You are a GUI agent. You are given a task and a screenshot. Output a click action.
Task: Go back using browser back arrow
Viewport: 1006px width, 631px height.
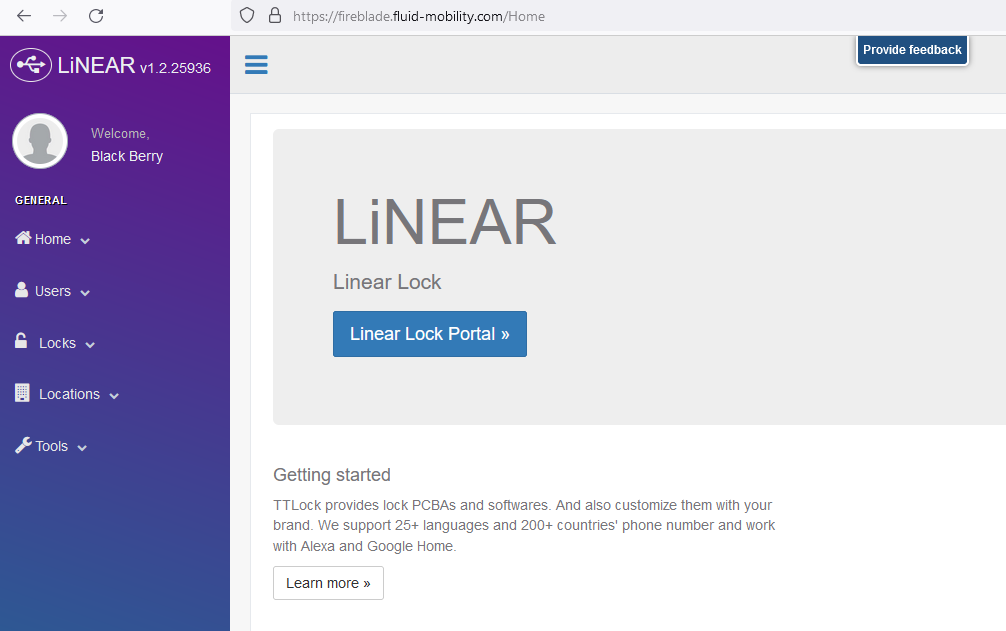click(x=24, y=16)
